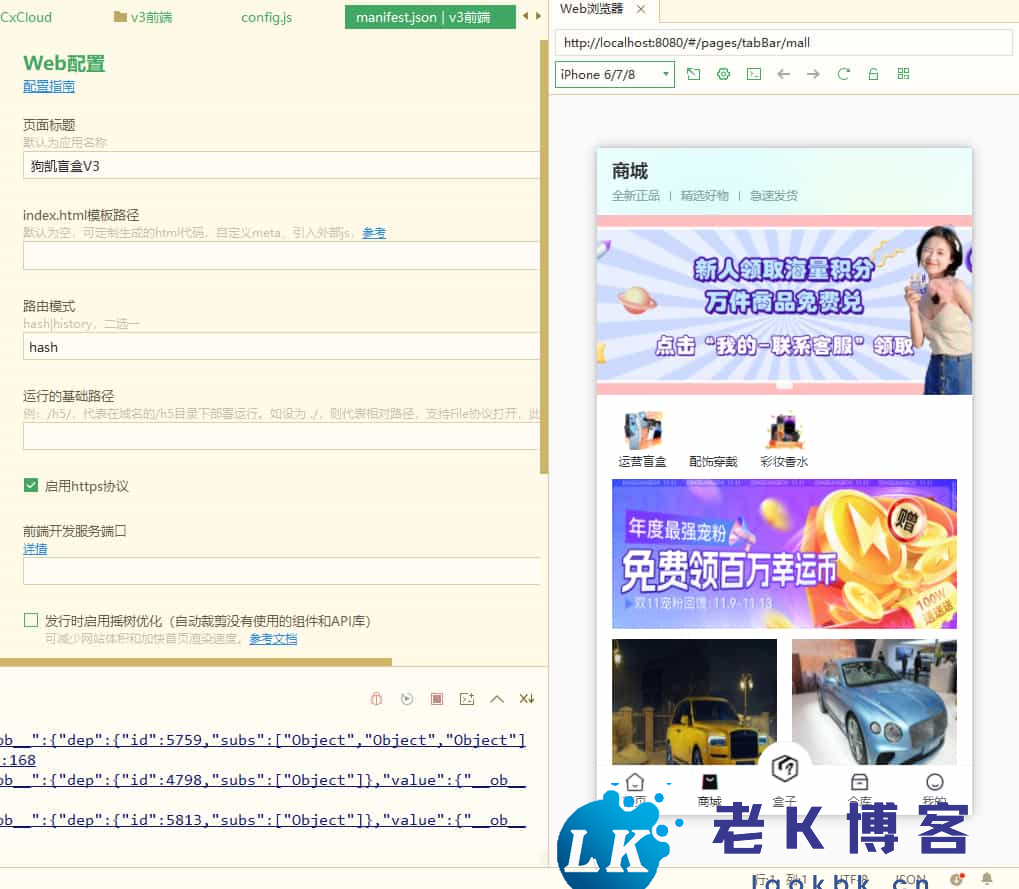Viewport: 1019px width, 889px height.
Task: Tap the 仓库 tab bar icon
Action: click(x=859, y=783)
